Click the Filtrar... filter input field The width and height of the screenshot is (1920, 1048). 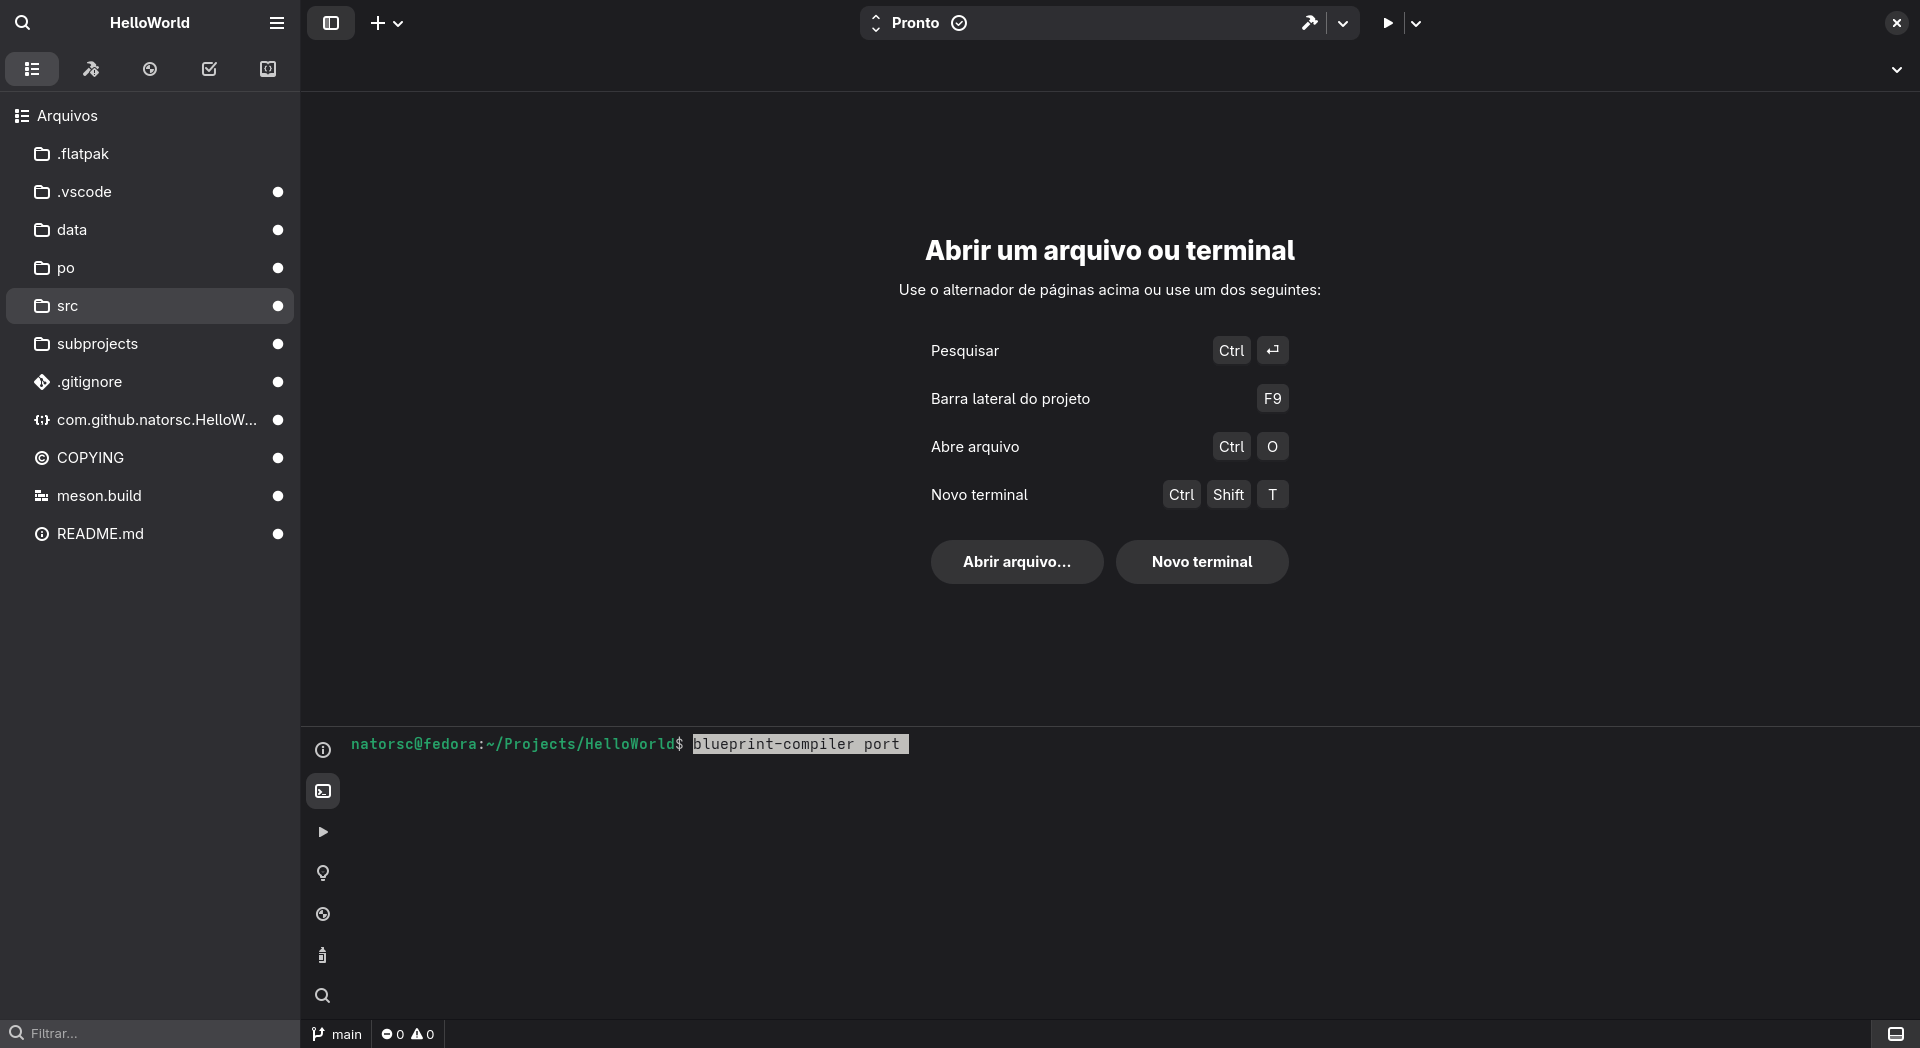point(150,1033)
